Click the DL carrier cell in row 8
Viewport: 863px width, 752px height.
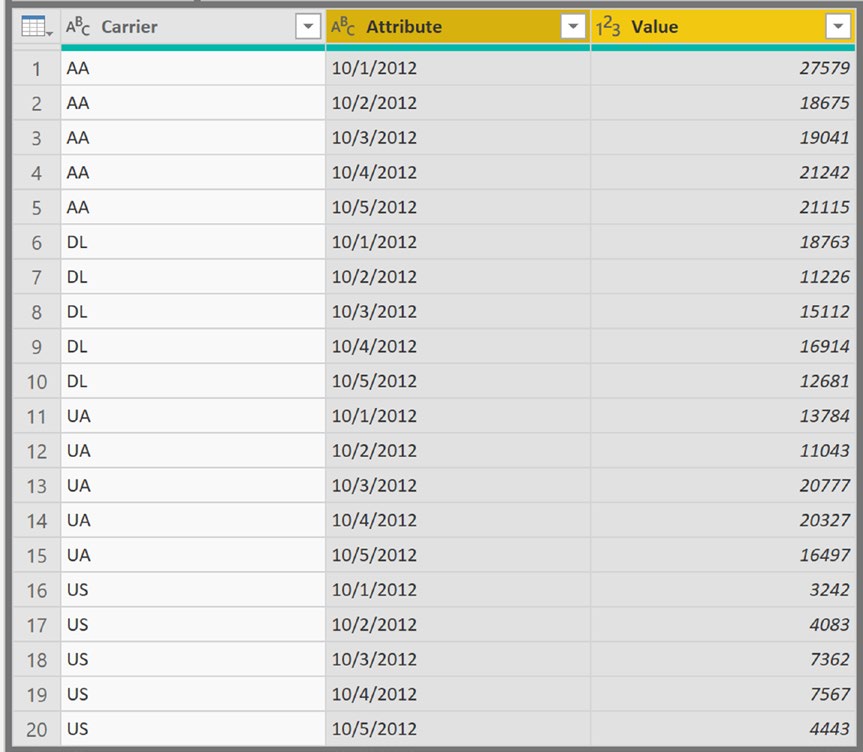[x=193, y=312]
